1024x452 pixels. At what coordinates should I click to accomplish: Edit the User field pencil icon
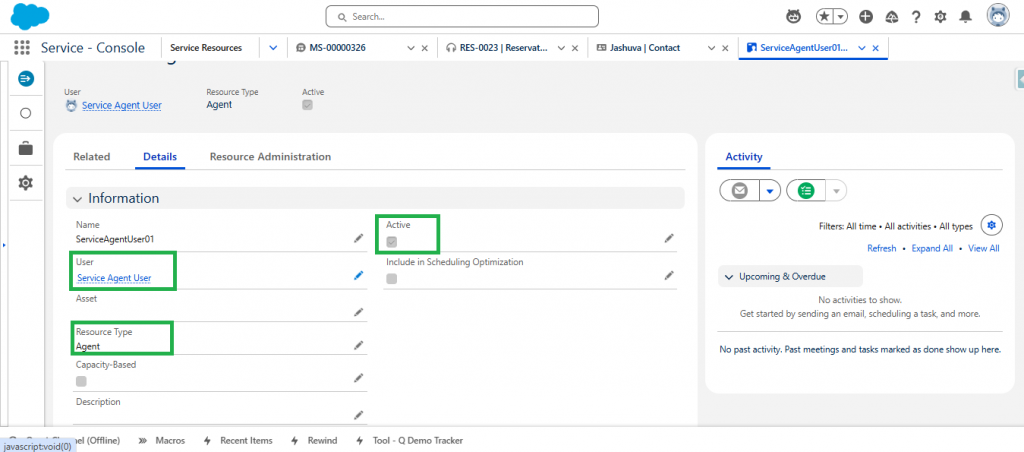(358, 276)
